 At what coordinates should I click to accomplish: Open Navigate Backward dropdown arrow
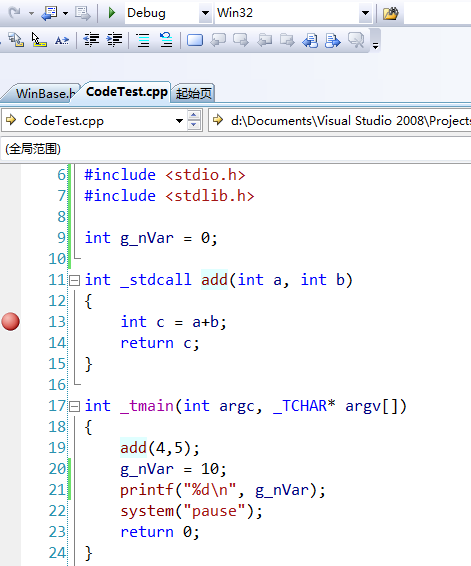65,13
